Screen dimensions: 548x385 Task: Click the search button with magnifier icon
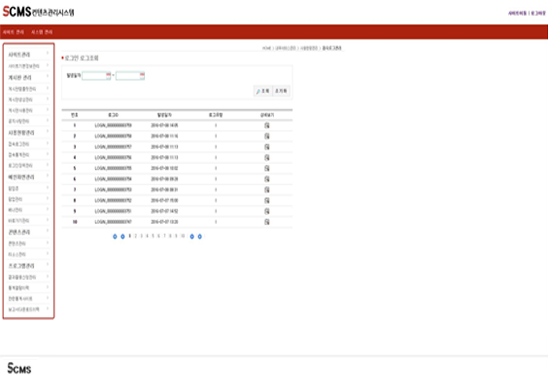pos(262,91)
